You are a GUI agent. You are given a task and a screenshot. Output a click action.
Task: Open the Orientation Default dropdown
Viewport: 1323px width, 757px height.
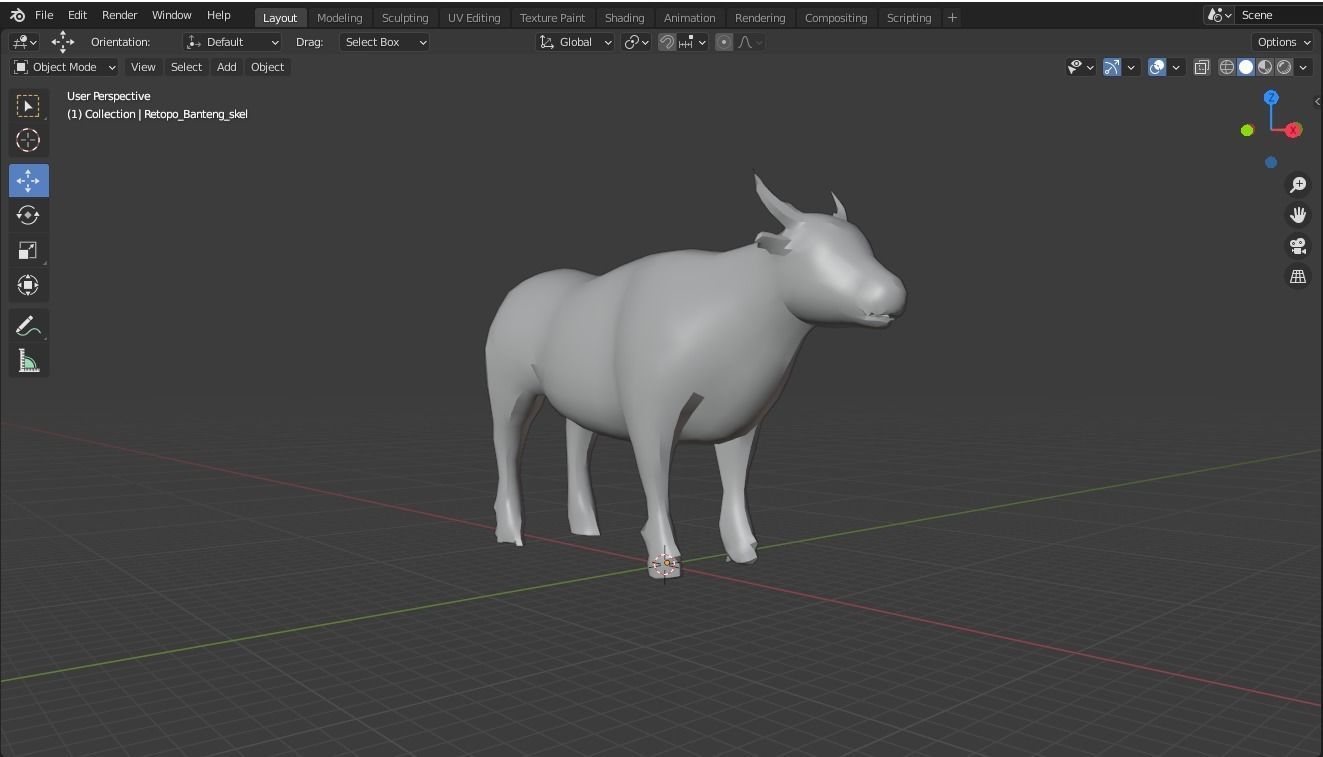pos(232,42)
